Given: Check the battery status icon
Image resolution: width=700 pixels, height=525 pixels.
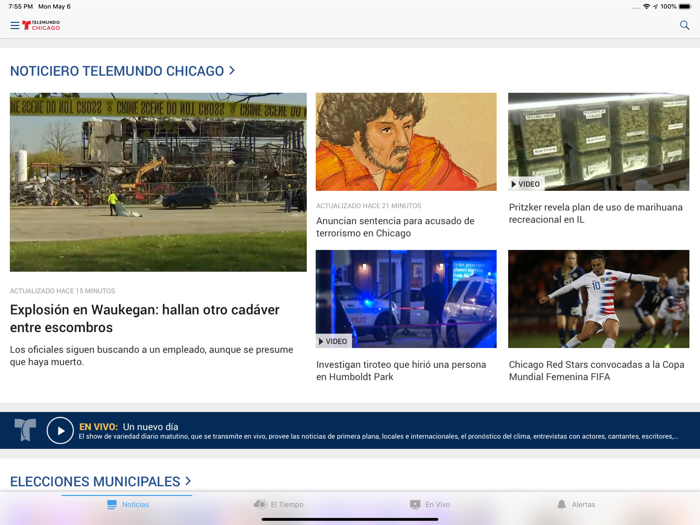Looking at the screenshot, I should tap(685, 7).
